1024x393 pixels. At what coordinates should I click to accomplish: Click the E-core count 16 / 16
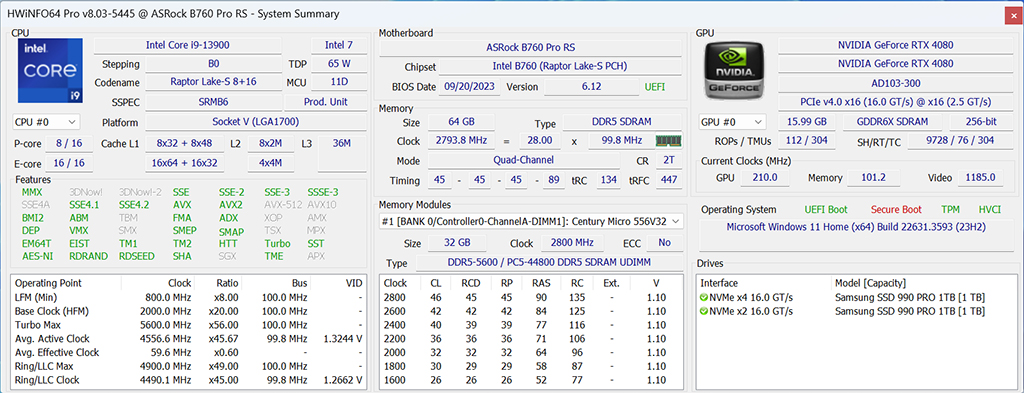tap(69, 163)
